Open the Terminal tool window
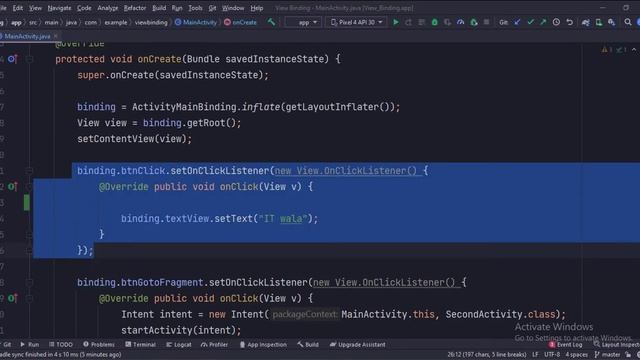Viewport: 640px width, 360px height. click(140, 344)
